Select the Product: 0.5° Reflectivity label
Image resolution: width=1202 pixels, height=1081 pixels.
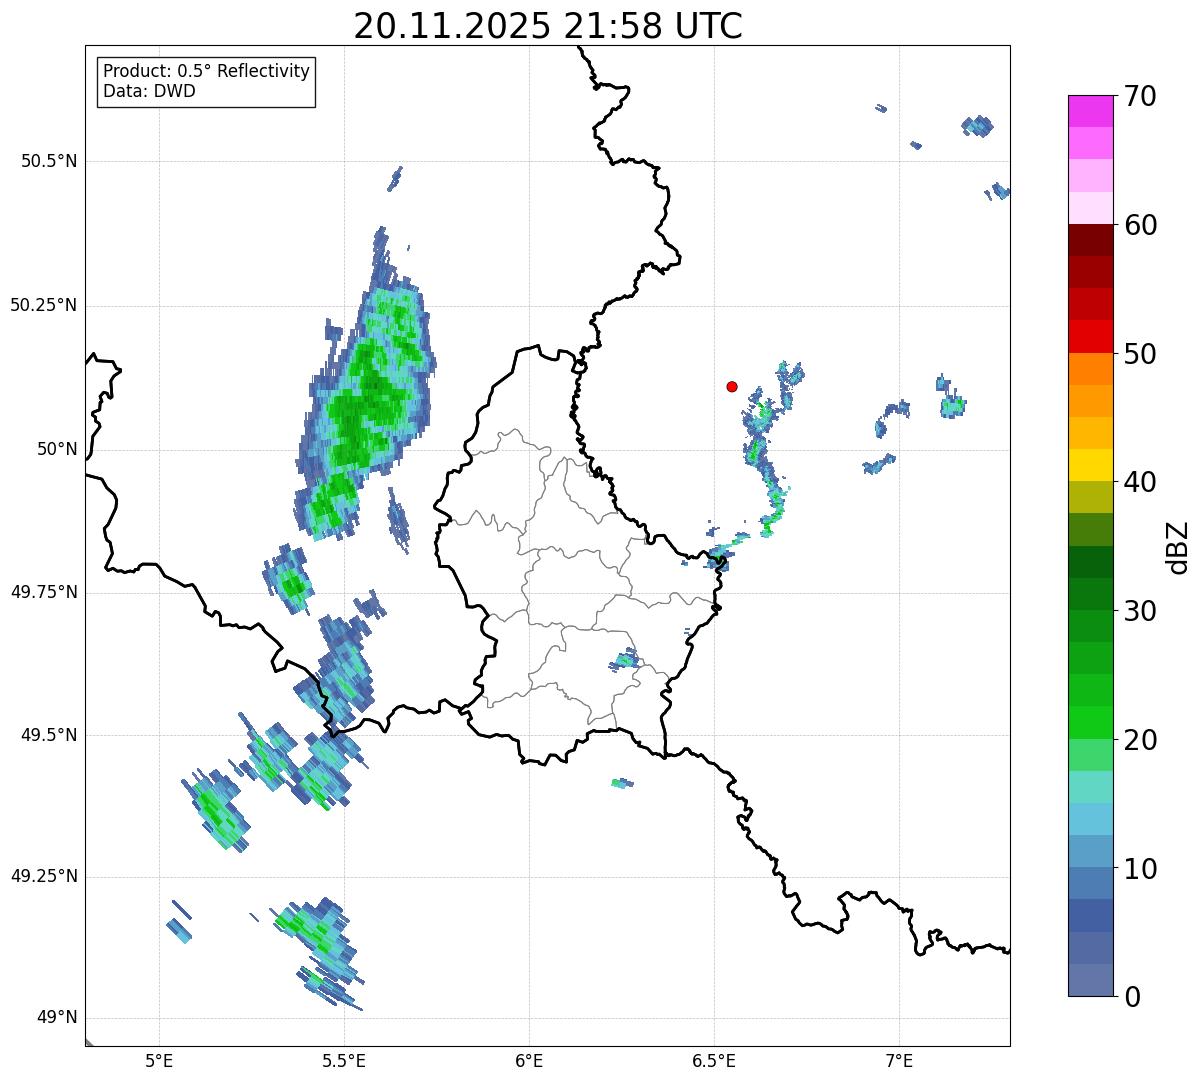(x=206, y=72)
